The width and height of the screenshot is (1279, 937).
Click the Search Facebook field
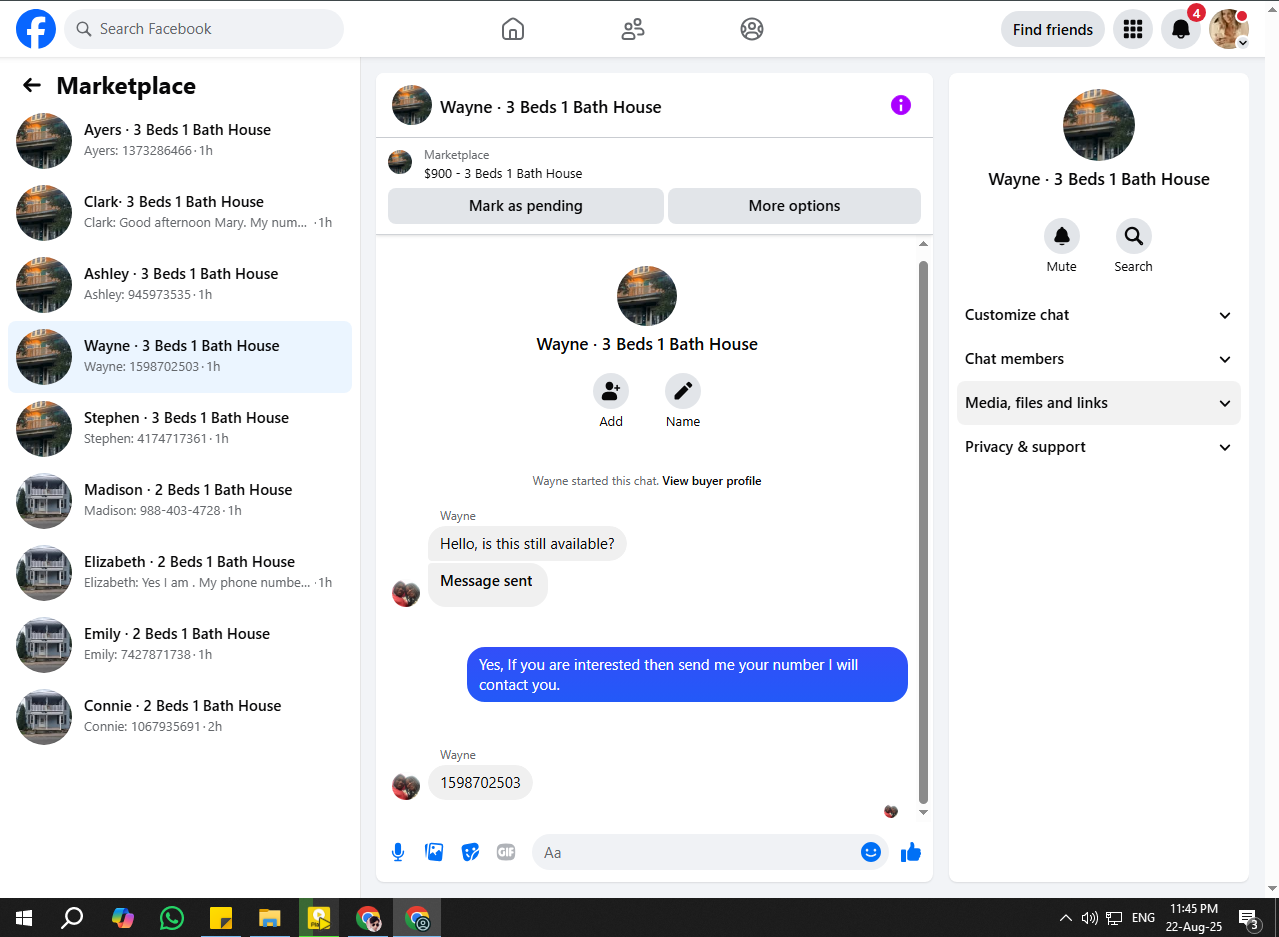pos(204,29)
